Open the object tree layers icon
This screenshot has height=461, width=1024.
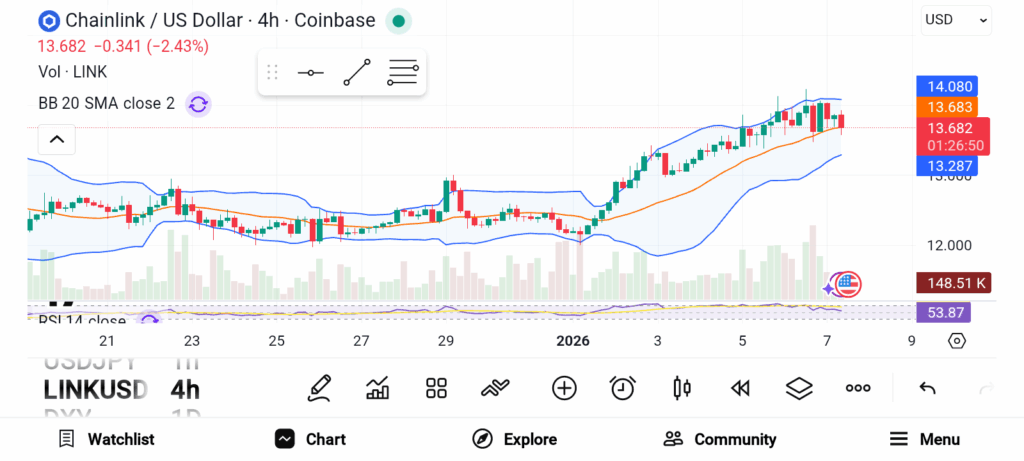coord(798,388)
